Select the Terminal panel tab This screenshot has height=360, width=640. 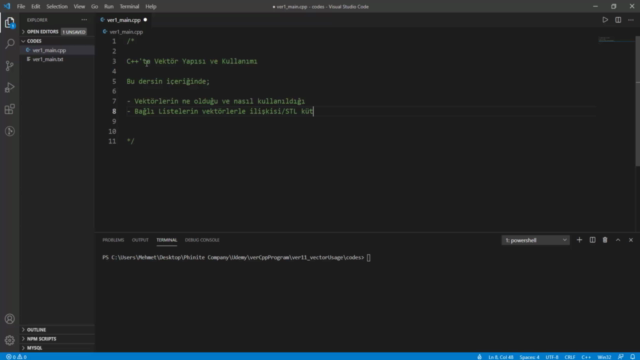pos(167,240)
